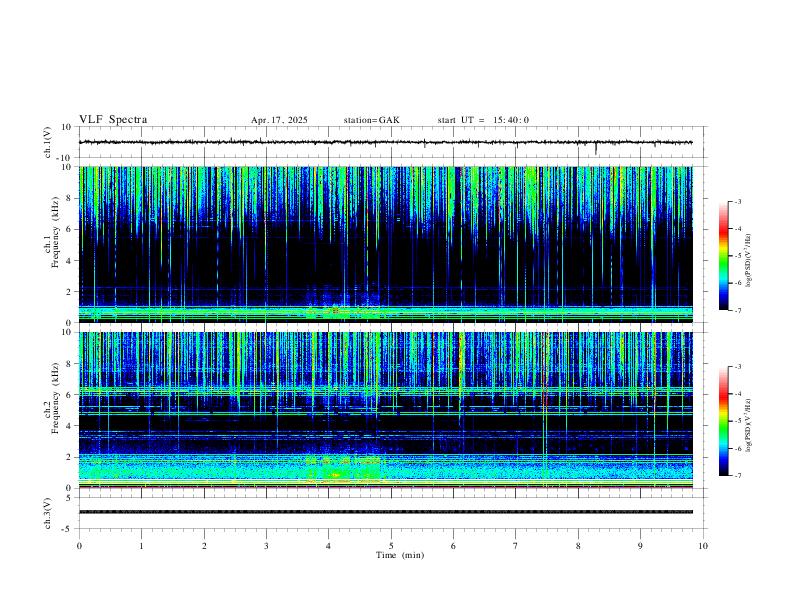Click the ch.2 spectrogram panel
This screenshot has width=792, height=612.
click(385, 410)
